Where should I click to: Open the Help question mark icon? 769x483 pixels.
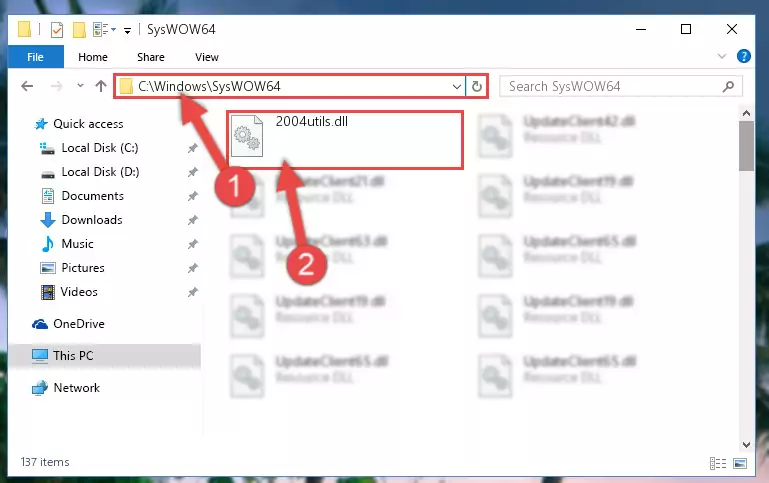click(x=743, y=56)
